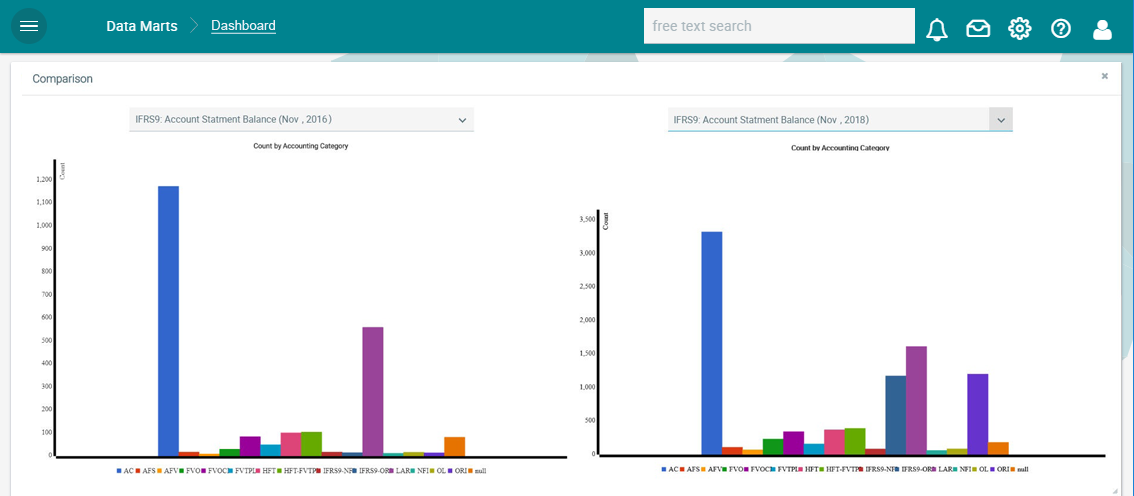The image size is (1134, 496).
Task: Toggle null series in left chart legend
Action: (x=475, y=470)
